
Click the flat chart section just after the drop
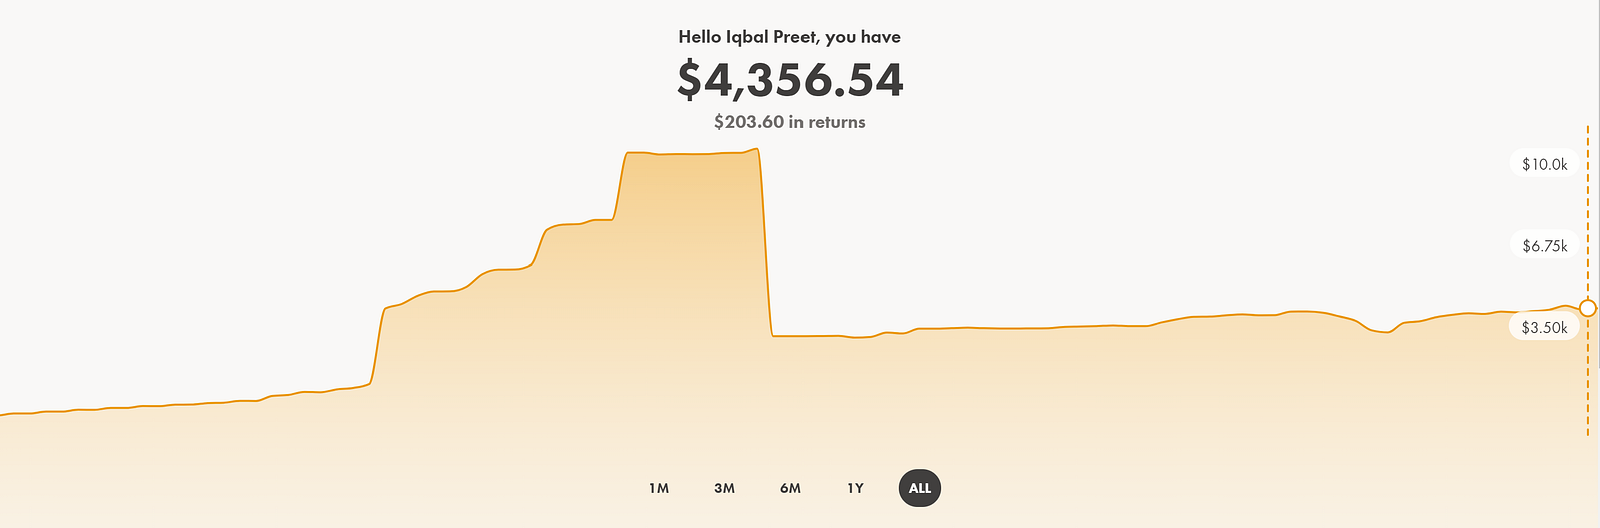click(x=810, y=336)
